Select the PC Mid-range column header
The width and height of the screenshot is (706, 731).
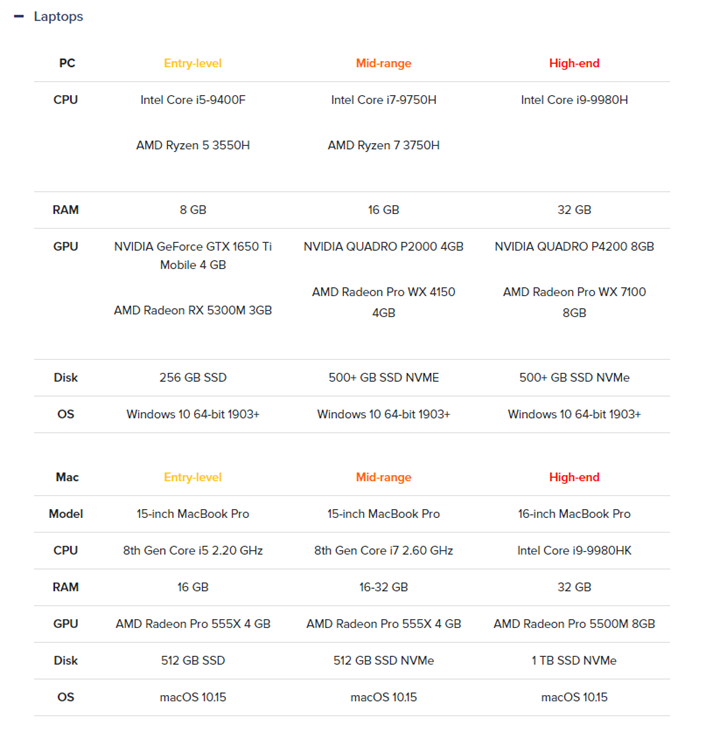coord(383,63)
